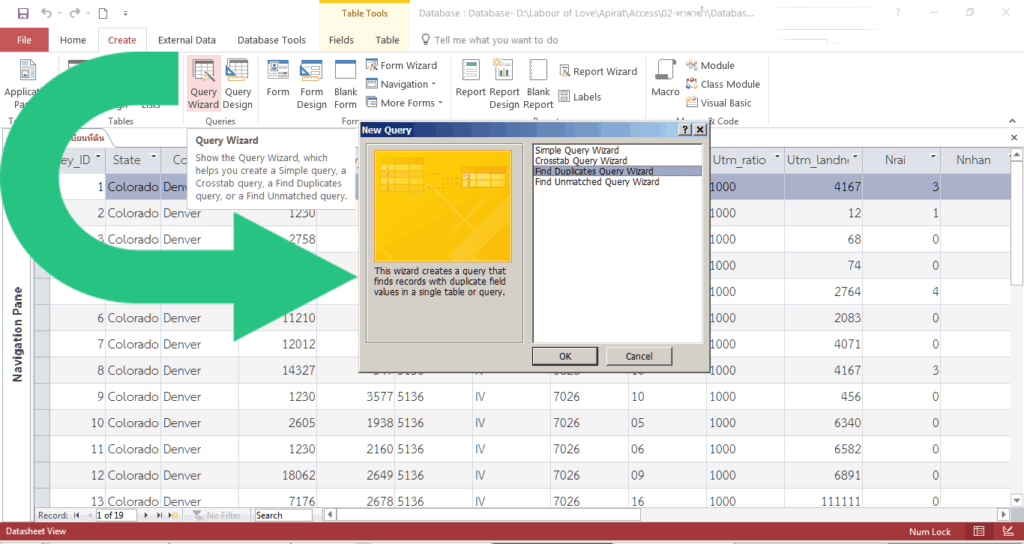Expand the More Forms dropdown
Screen dimensions: 1024x544
(404, 103)
